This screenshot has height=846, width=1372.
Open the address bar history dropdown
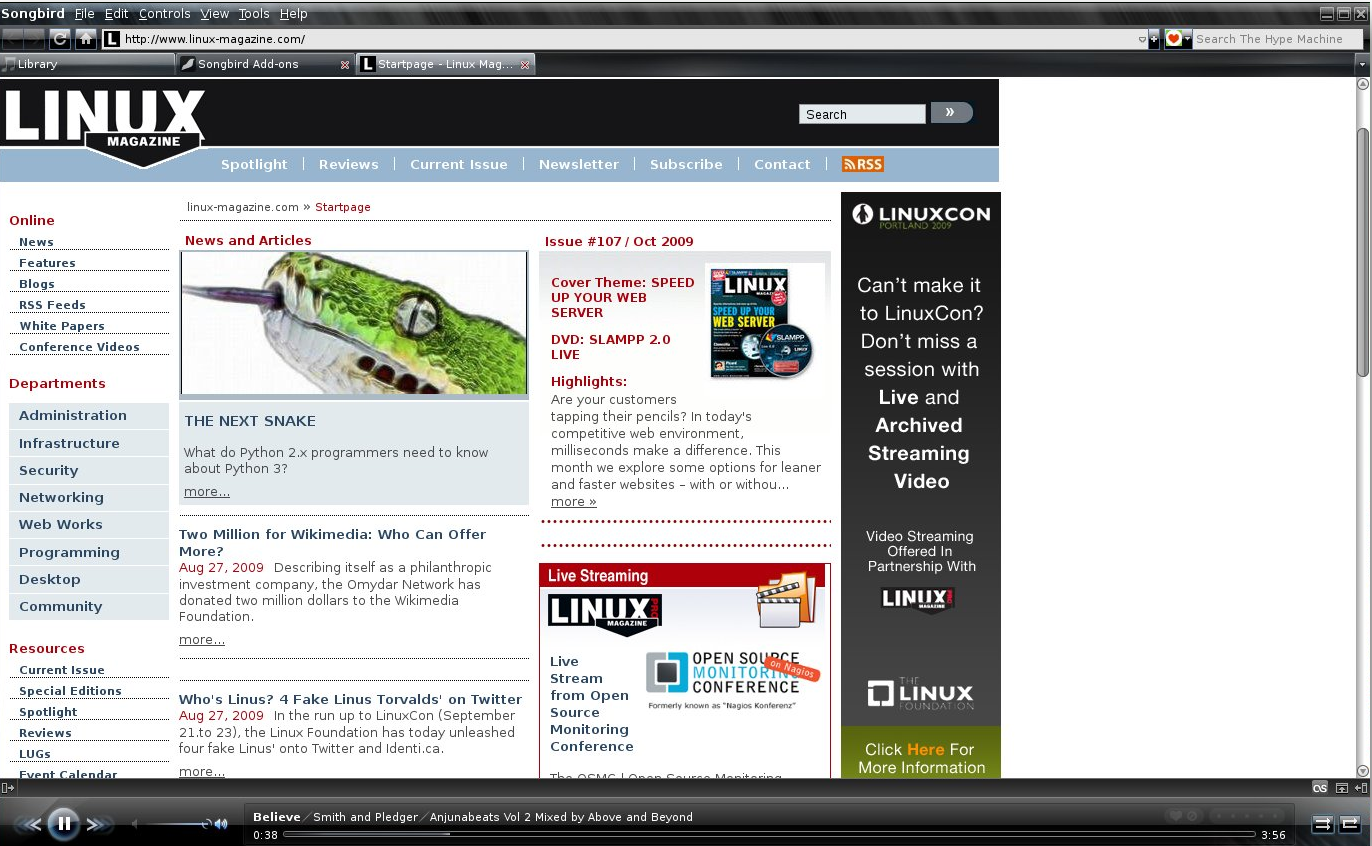(1143, 40)
